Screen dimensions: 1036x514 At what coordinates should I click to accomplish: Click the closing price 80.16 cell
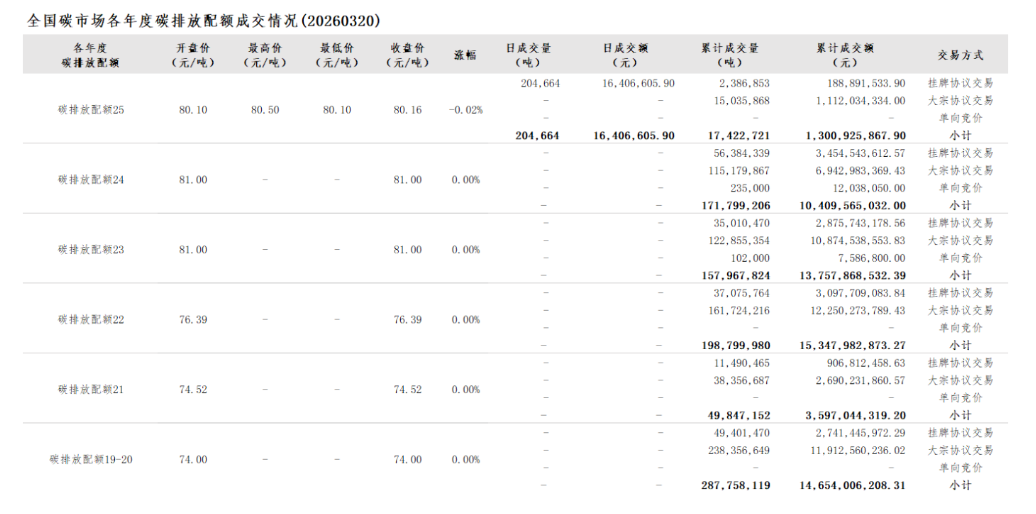tap(407, 109)
